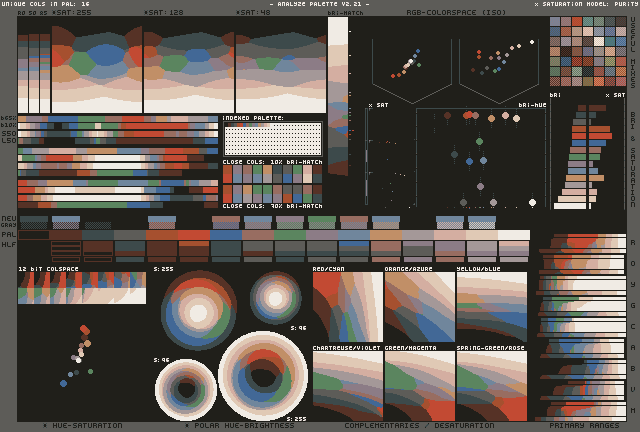Click the 'Indexed Palette:' label
The width and height of the screenshot is (640, 432).
click(x=253, y=118)
